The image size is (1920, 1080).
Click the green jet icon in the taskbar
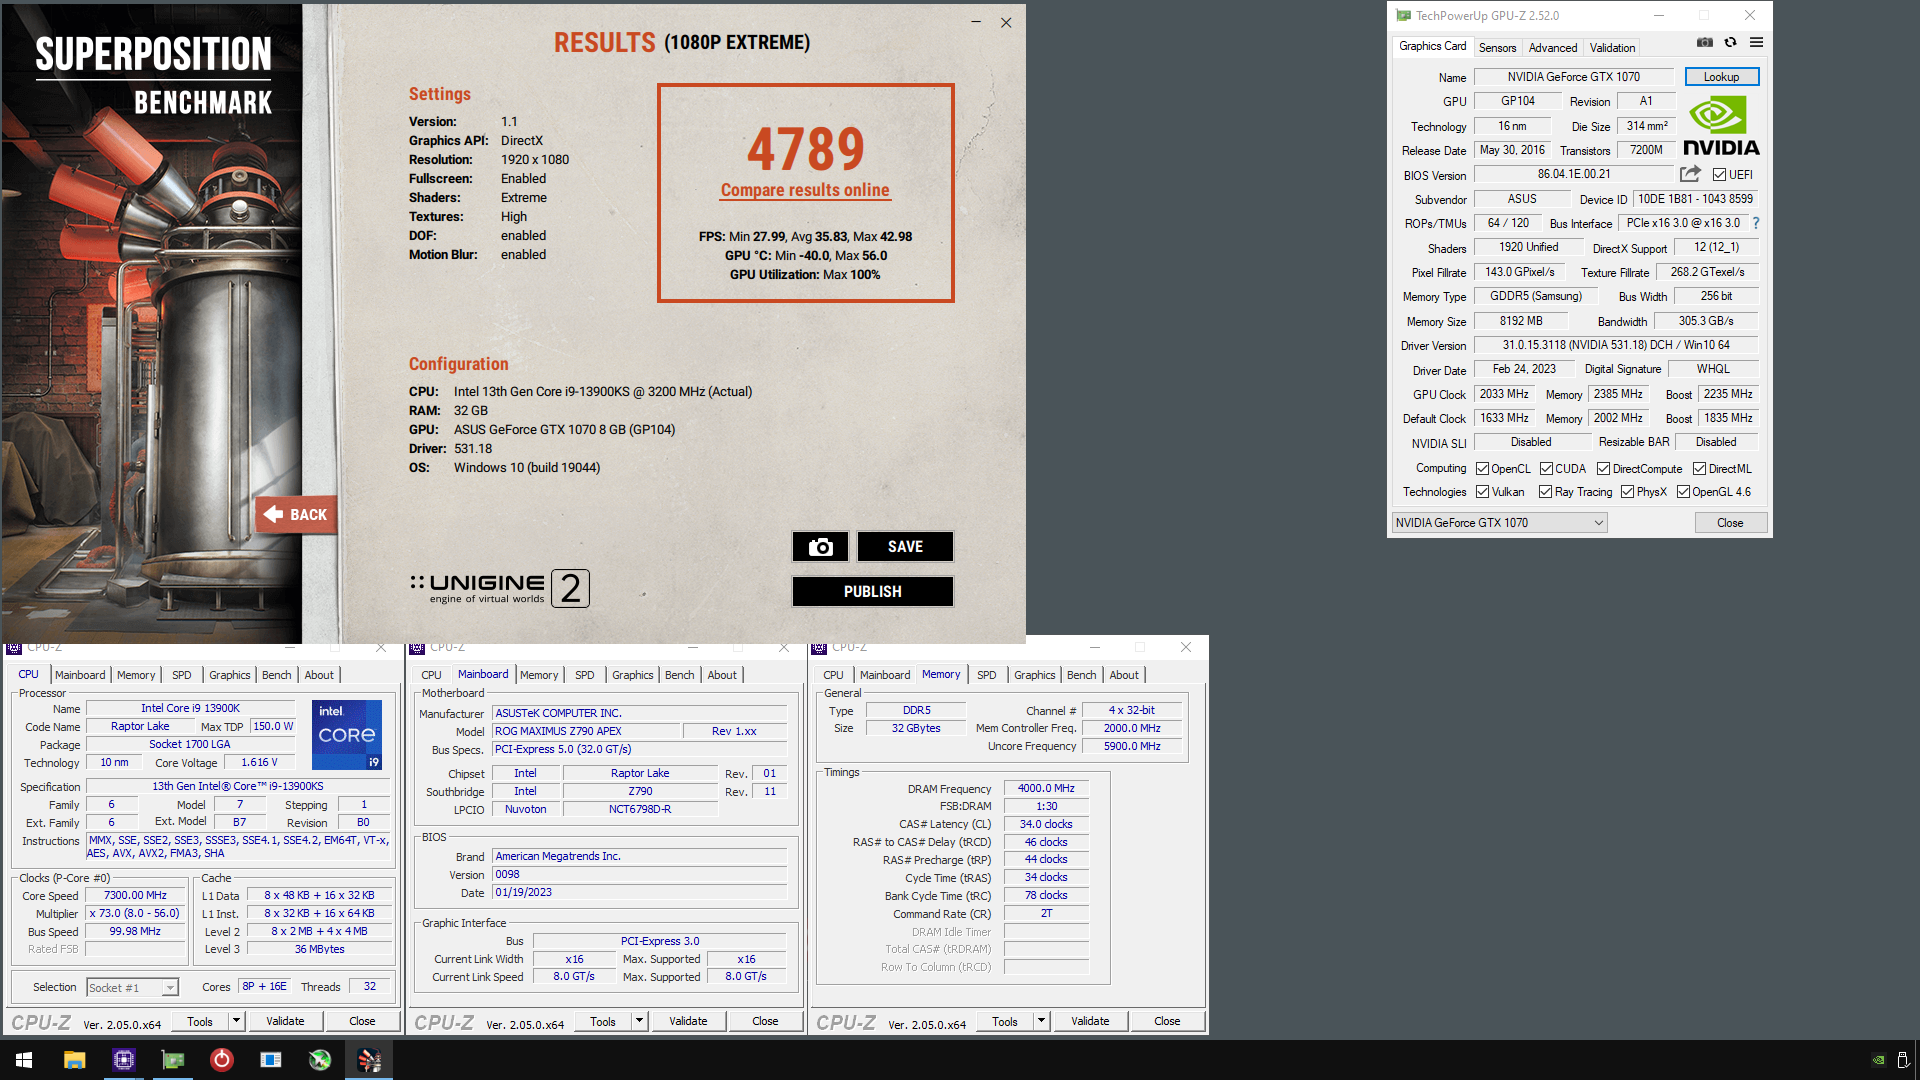320,1060
